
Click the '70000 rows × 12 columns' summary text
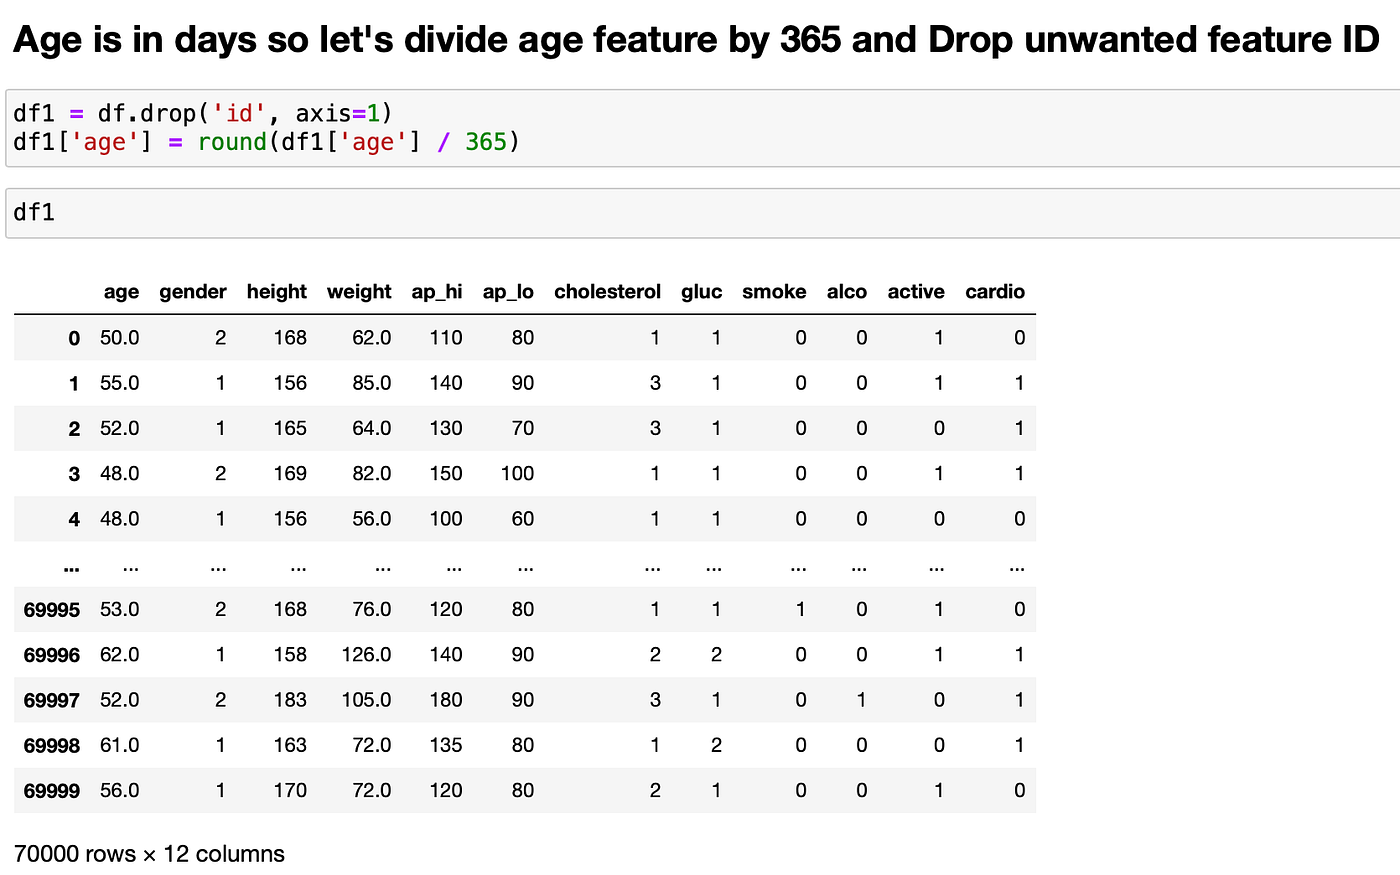point(149,854)
